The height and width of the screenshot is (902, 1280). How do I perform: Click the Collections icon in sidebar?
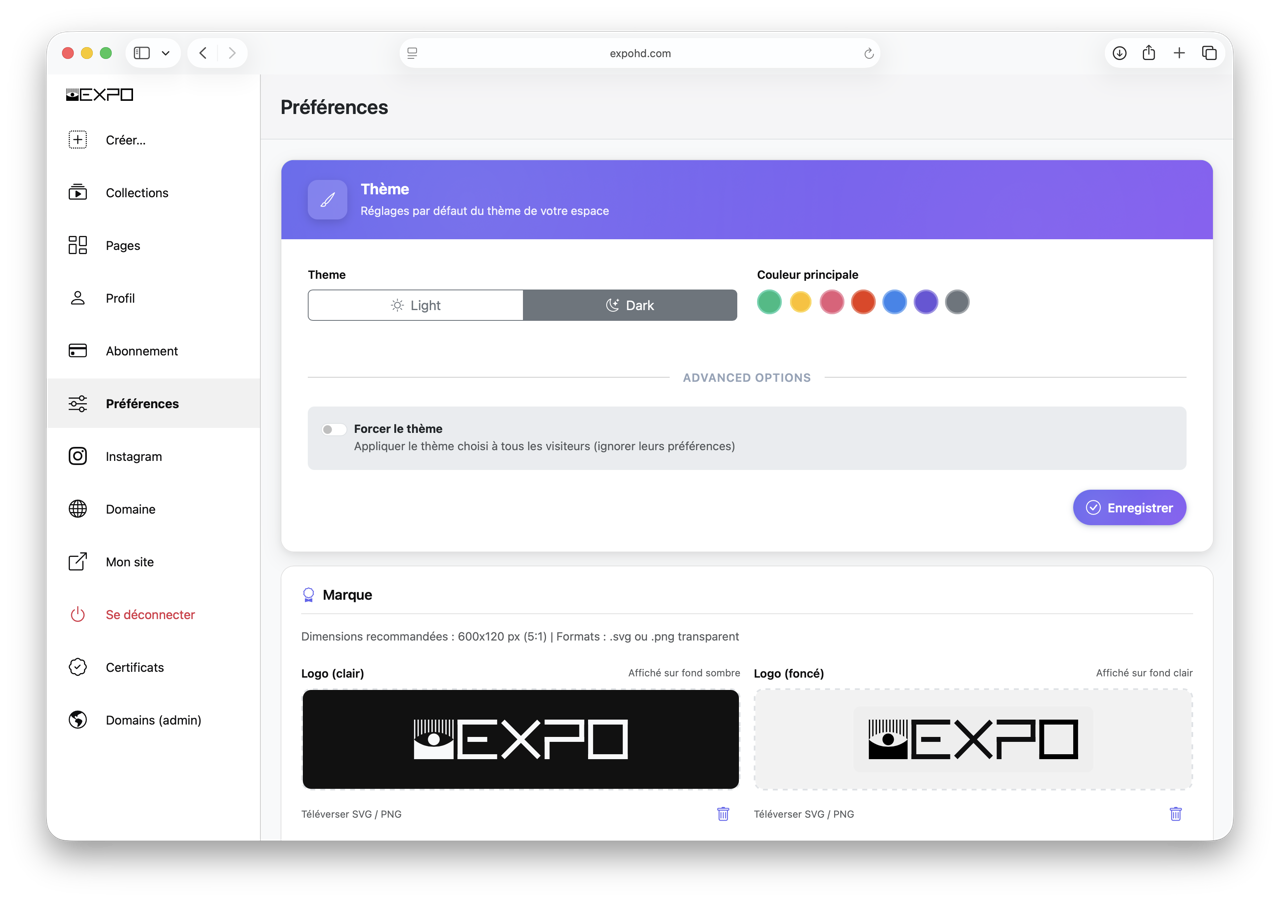point(78,193)
